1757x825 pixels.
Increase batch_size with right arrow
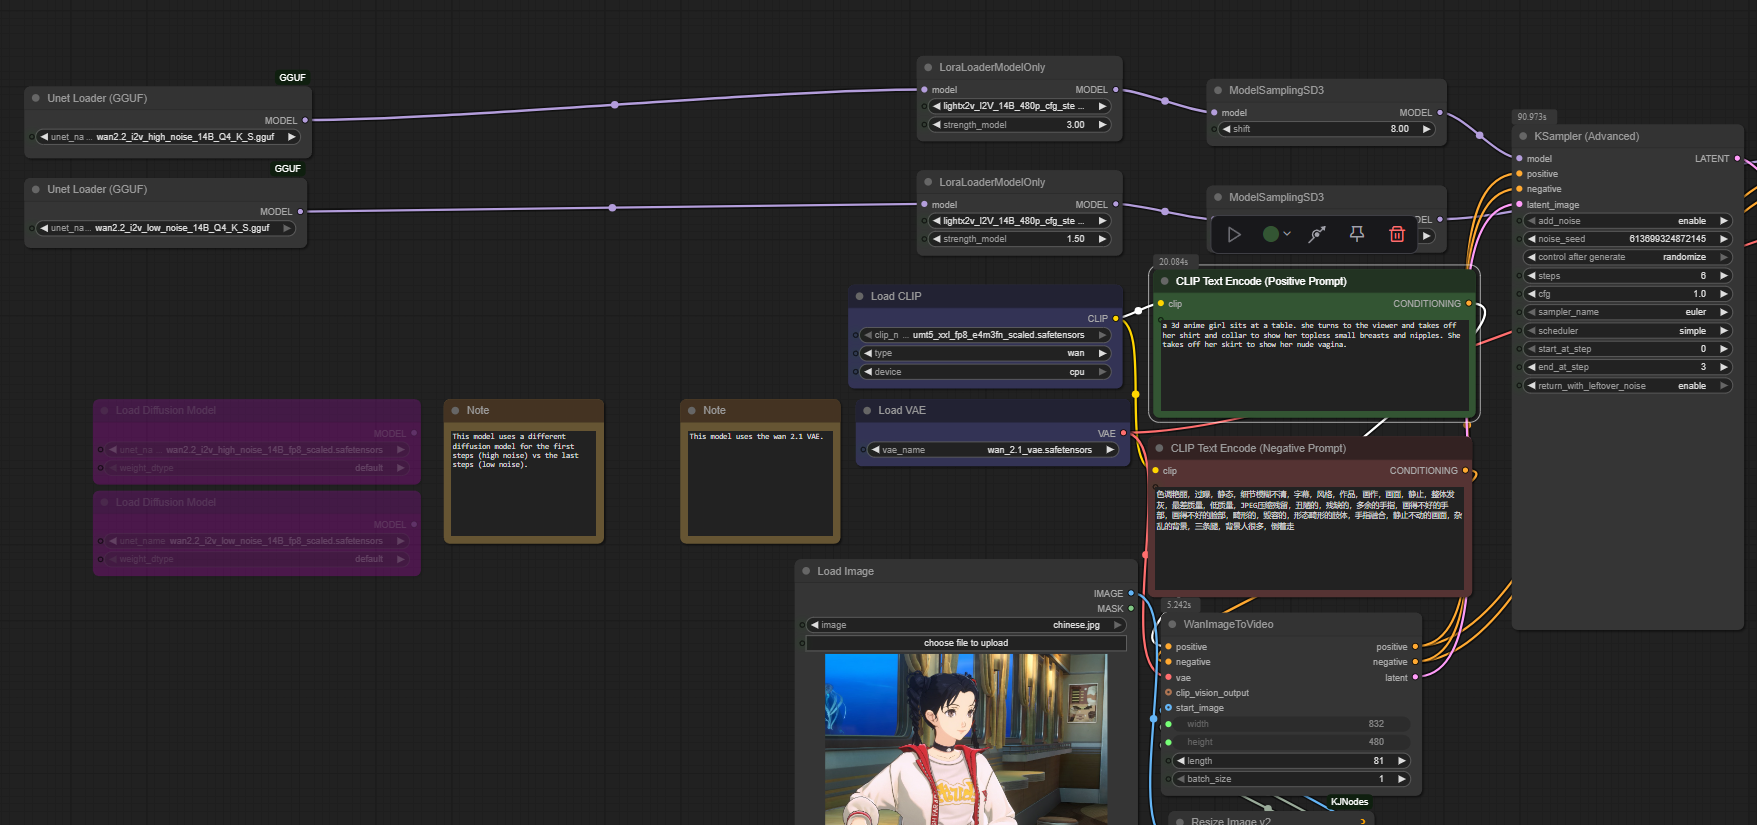(x=1402, y=779)
